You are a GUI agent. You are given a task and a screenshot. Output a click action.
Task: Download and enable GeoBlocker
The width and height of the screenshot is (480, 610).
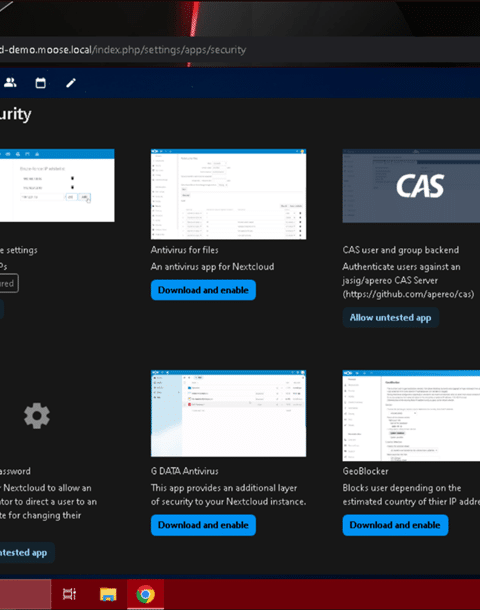(x=395, y=525)
